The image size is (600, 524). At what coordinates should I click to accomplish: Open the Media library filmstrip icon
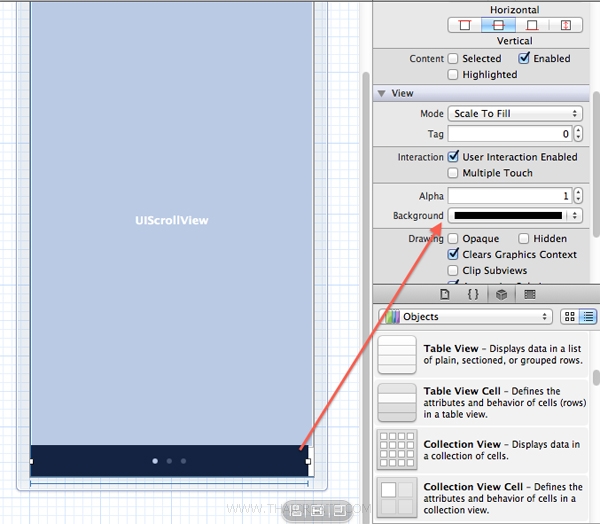[530, 294]
